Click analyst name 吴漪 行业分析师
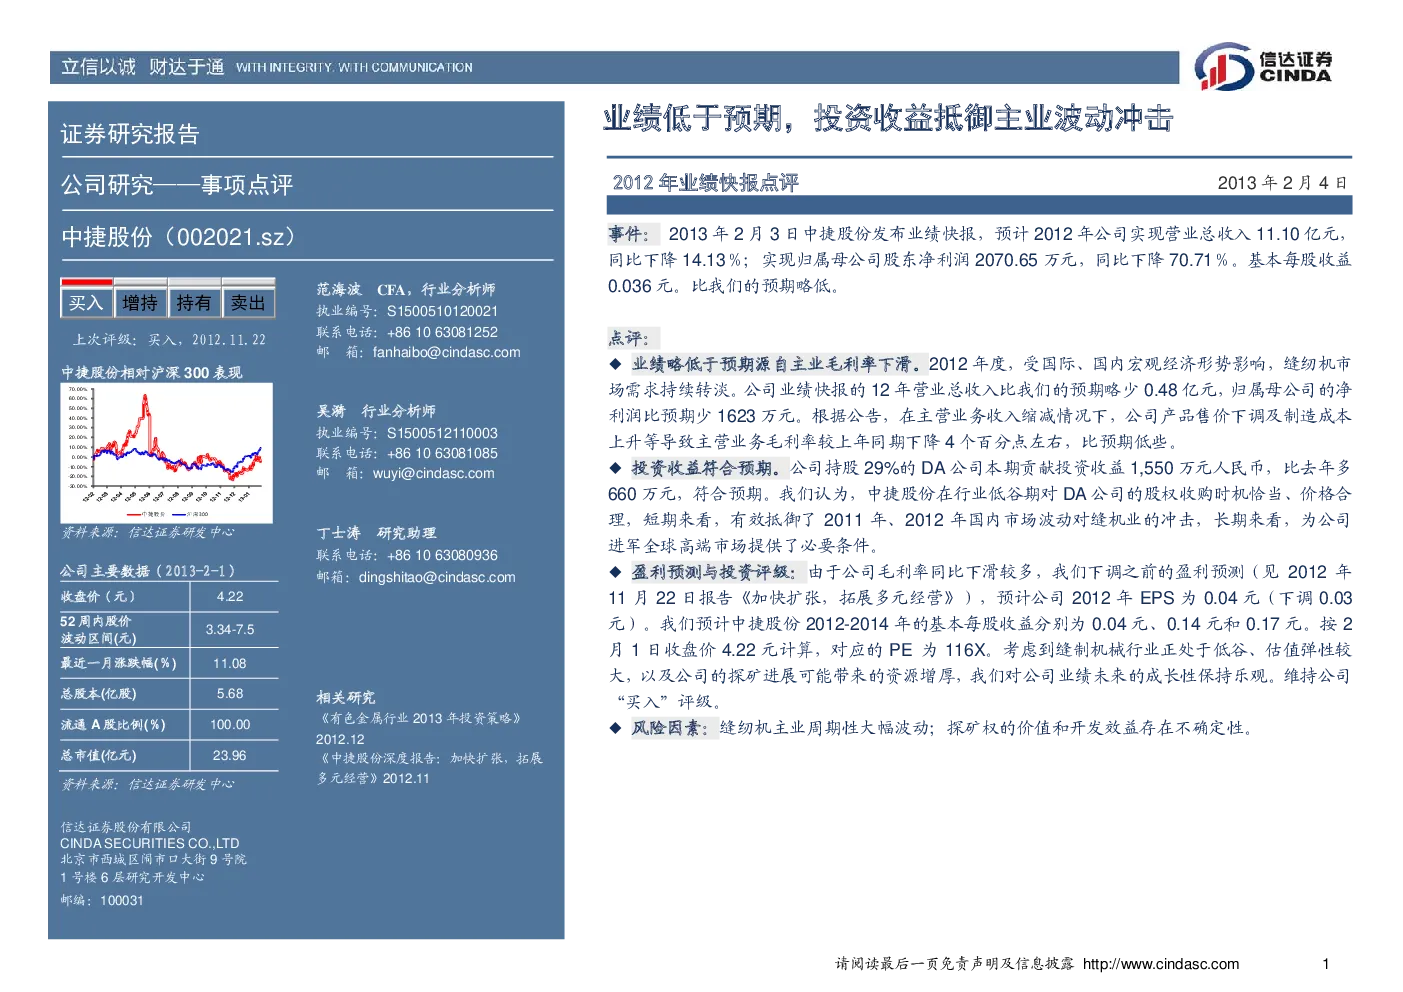Viewport: 1403px width, 992px height. coord(376,411)
